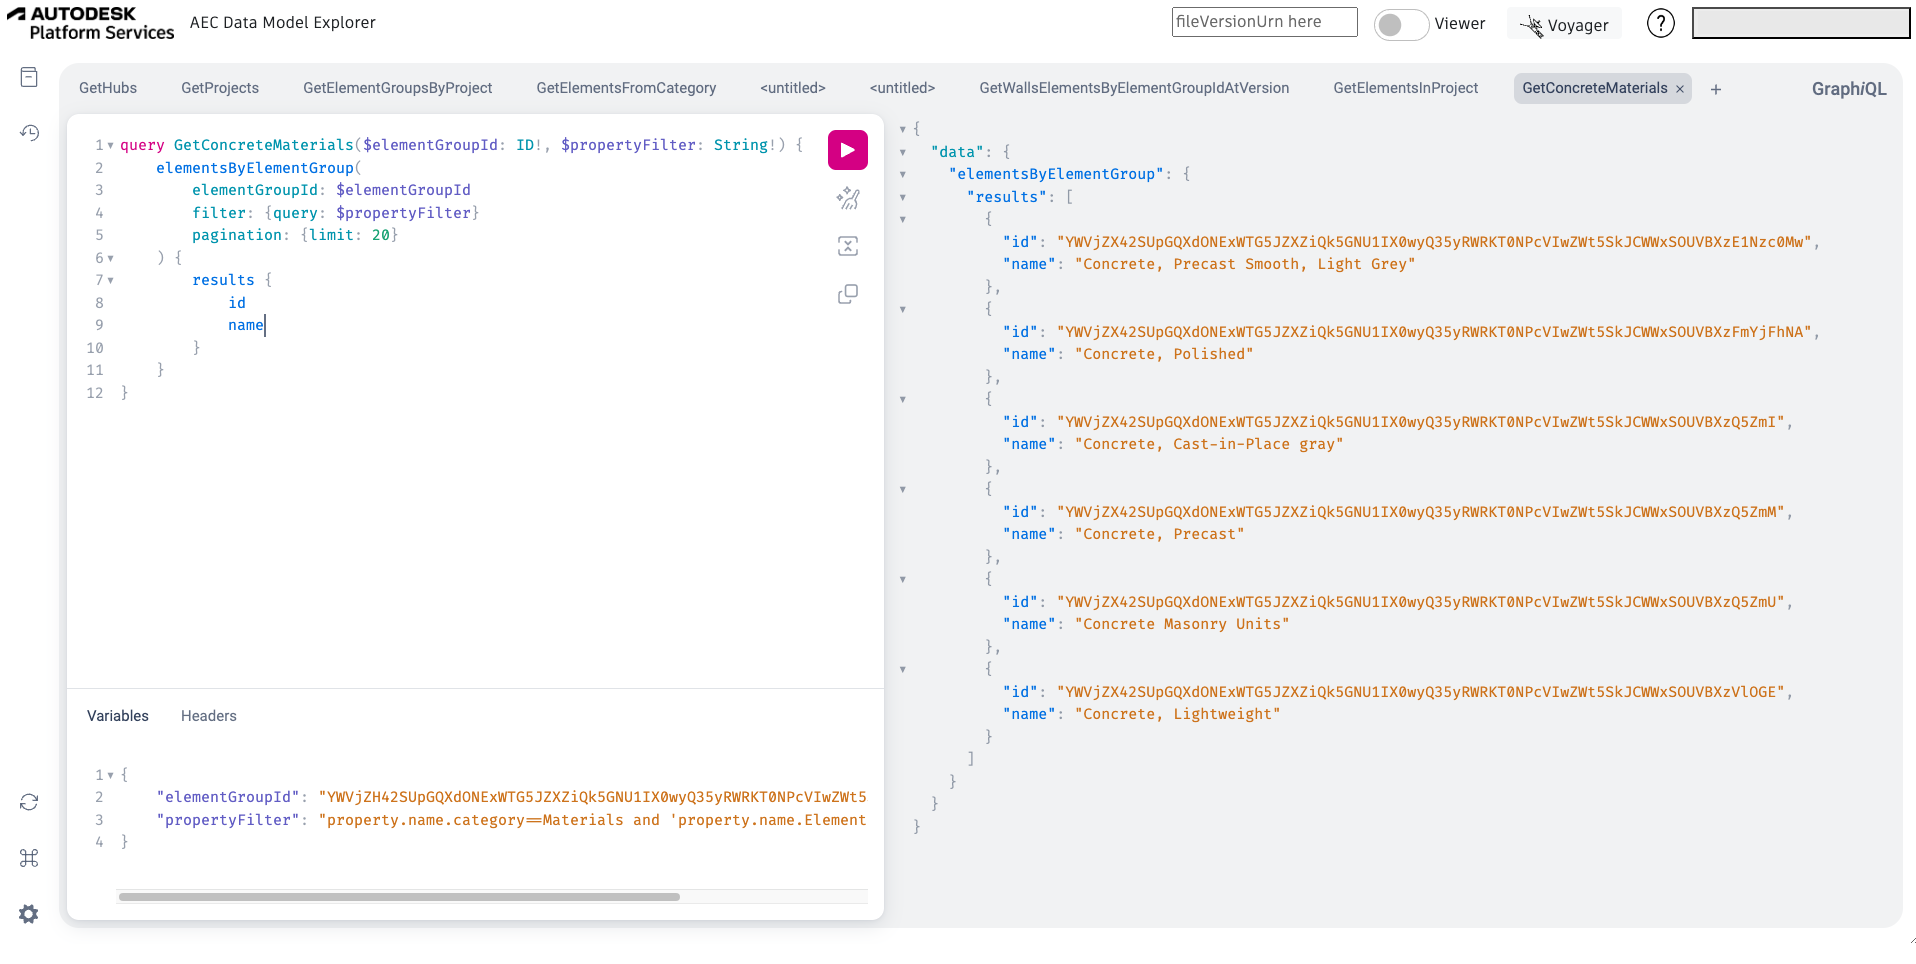
Task: Collapse the results block at line 7
Action: 110,281
